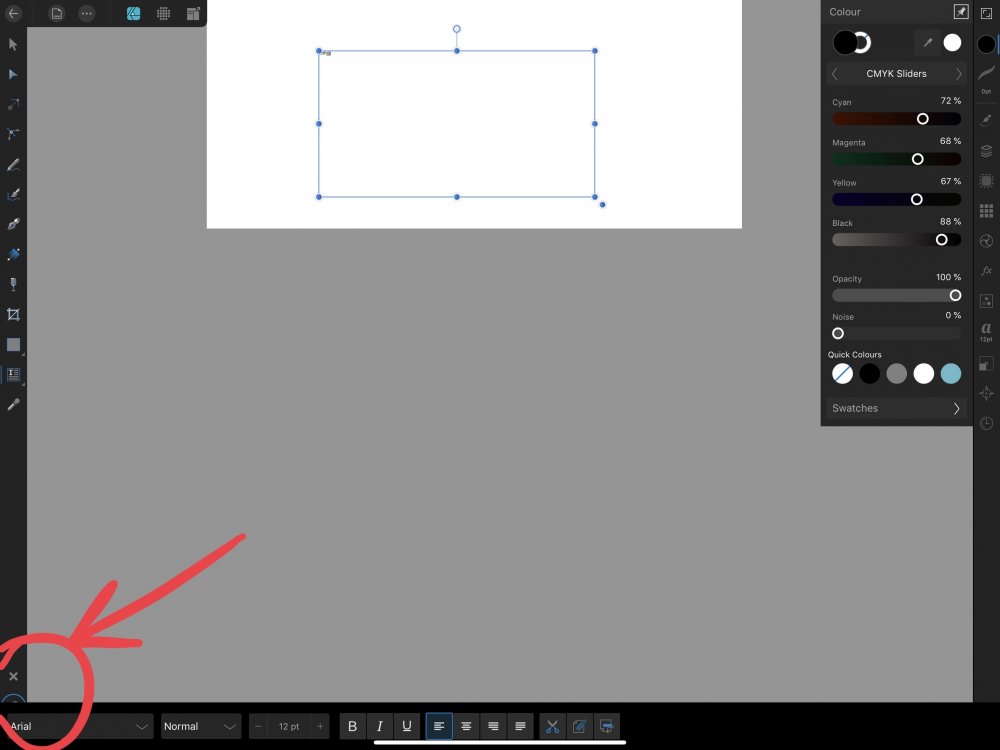Open the History studio
The height and width of the screenshot is (750, 1000).
click(986, 423)
